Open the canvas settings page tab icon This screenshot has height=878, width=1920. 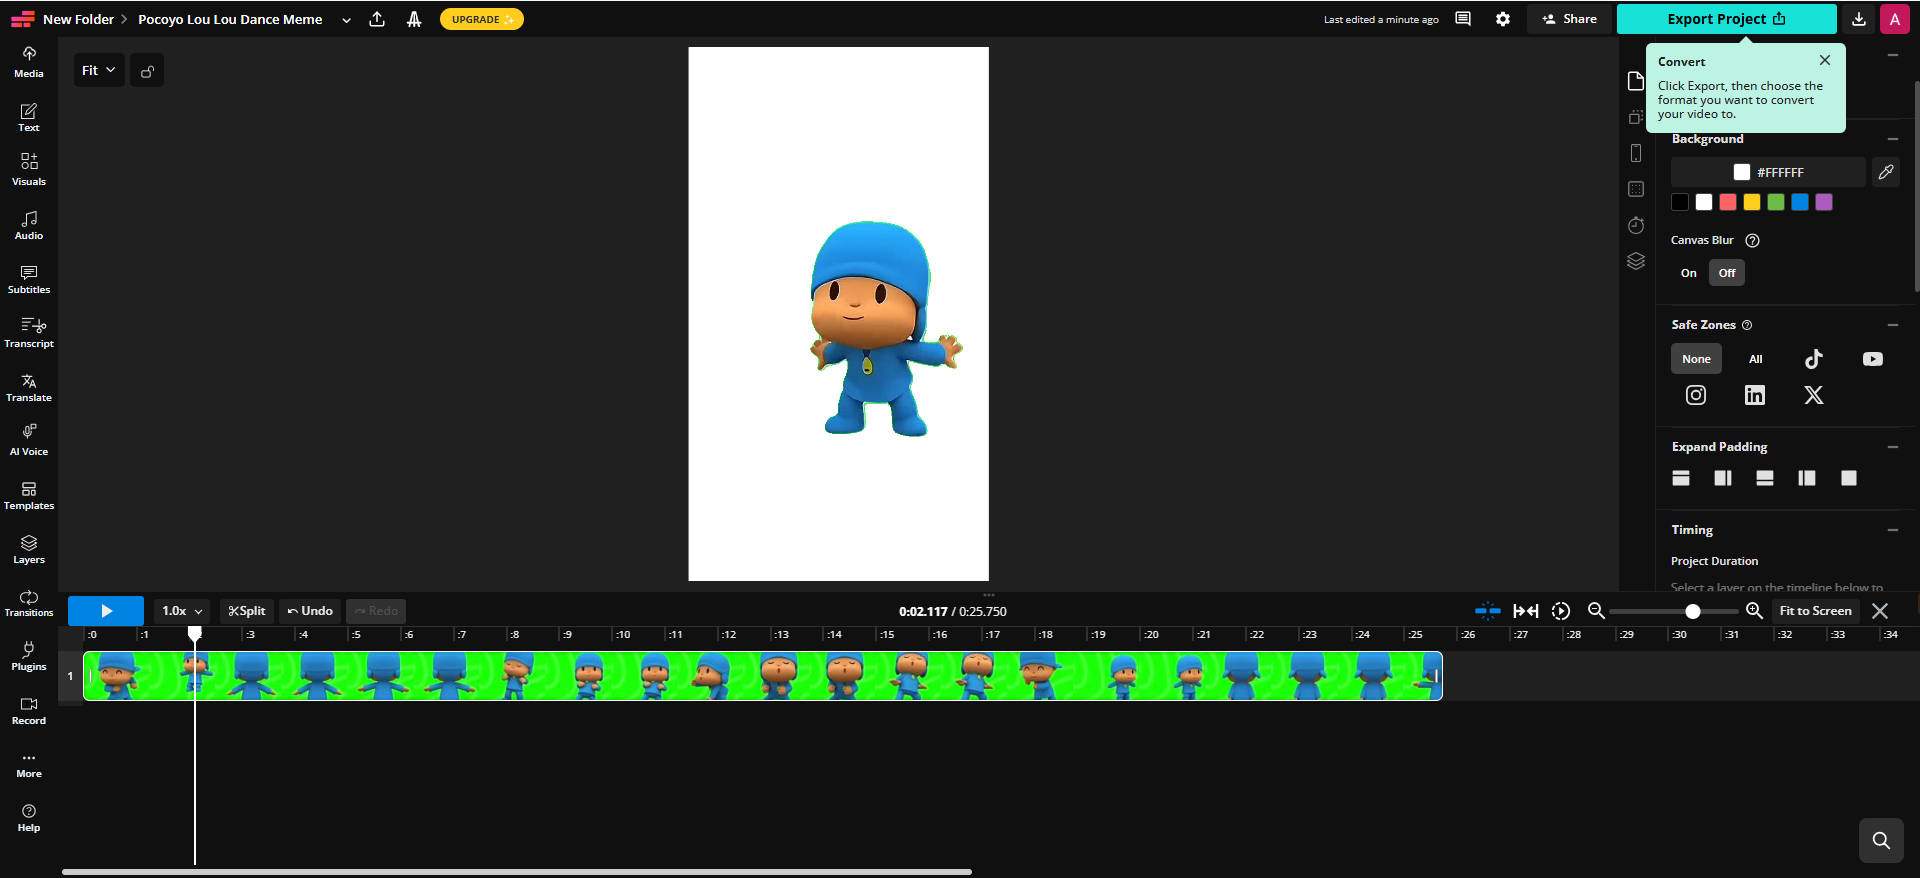point(1636,81)
